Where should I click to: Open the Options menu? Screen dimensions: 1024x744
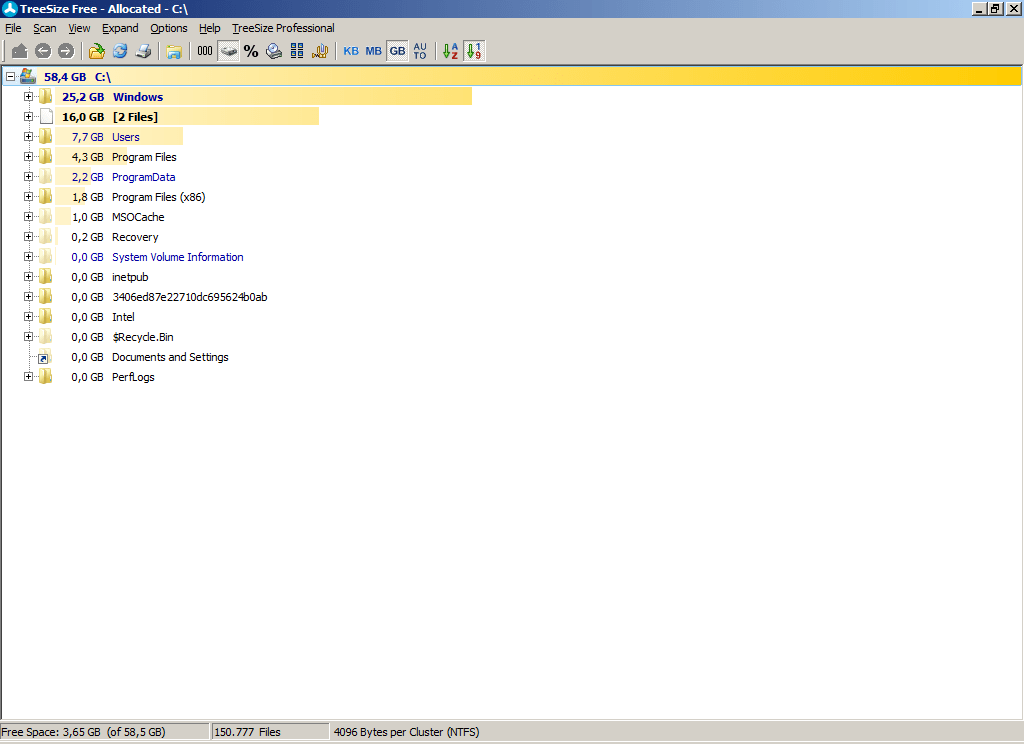[x=168, y=28]
